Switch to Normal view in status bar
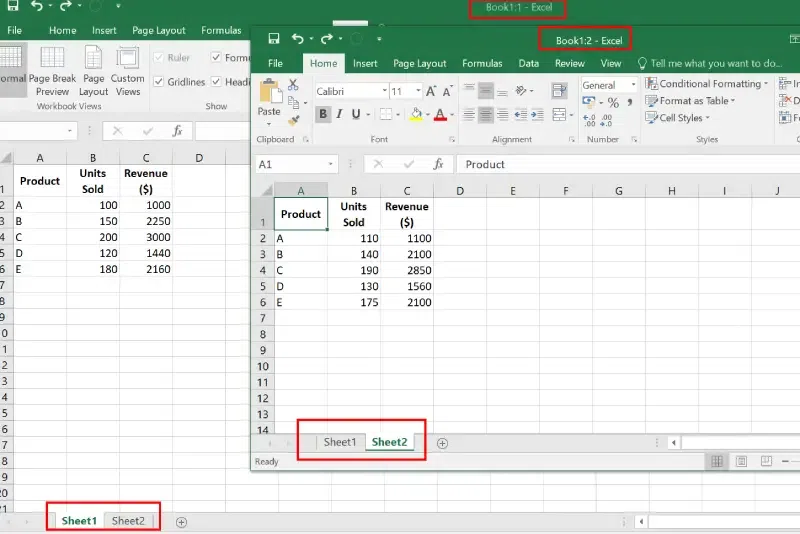 click(717, 462)
